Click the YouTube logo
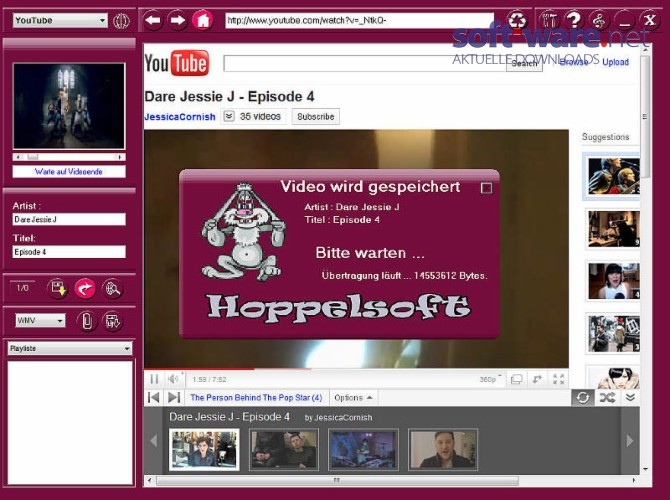Screen dimensions: 670x500 [x=177, y=63]
